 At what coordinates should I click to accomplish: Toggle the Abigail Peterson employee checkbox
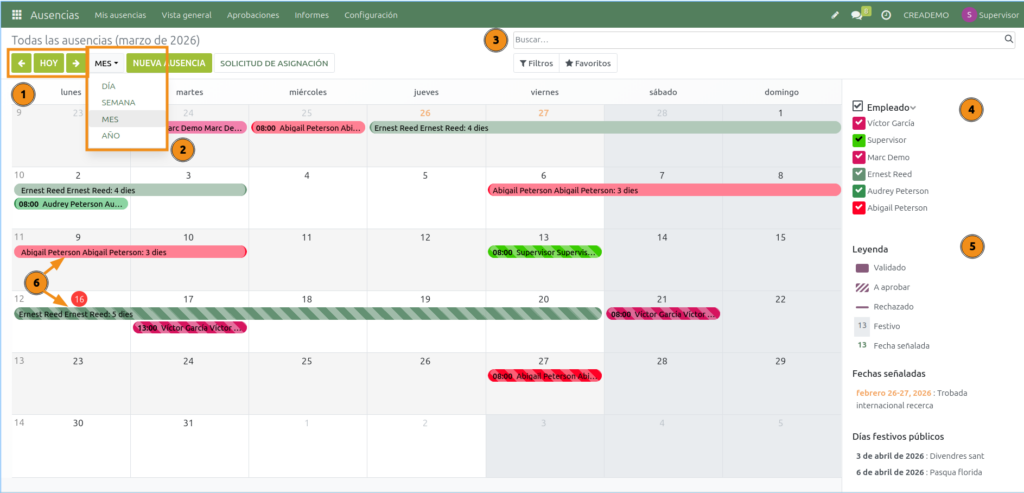(x=858, y=208)
